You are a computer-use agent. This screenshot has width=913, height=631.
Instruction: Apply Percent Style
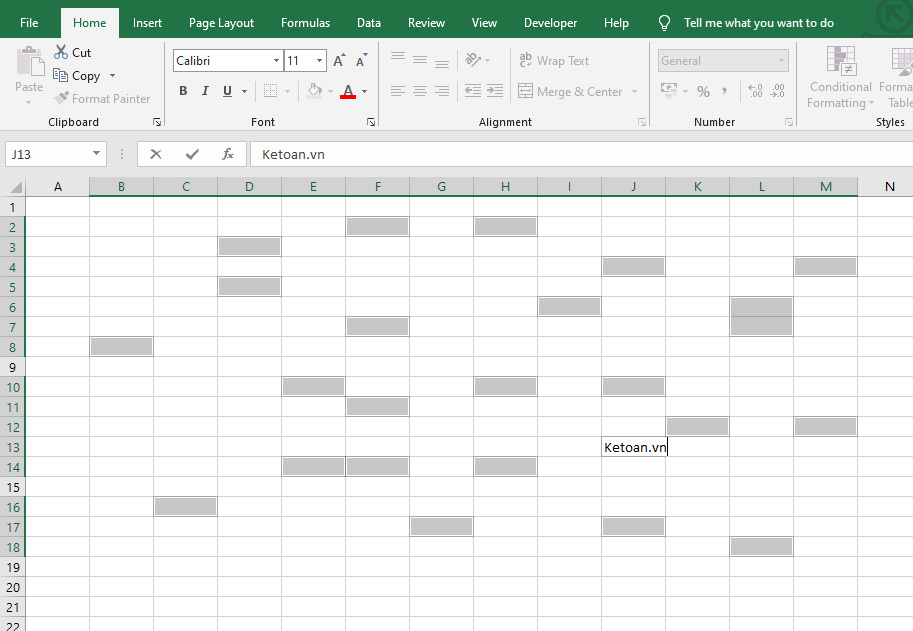pos(703,91)
